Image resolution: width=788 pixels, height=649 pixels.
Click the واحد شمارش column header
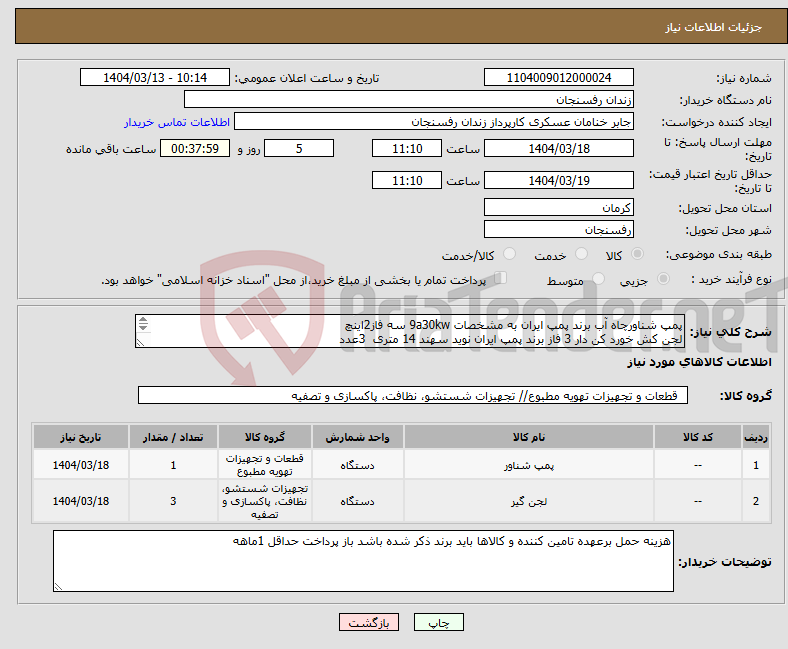357,437
